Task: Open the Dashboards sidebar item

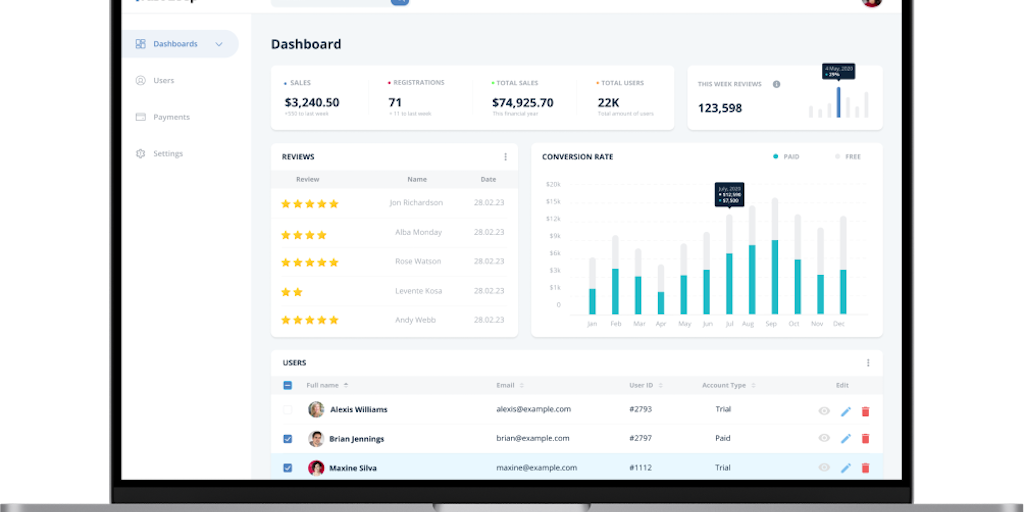Action: coord(180,44)
